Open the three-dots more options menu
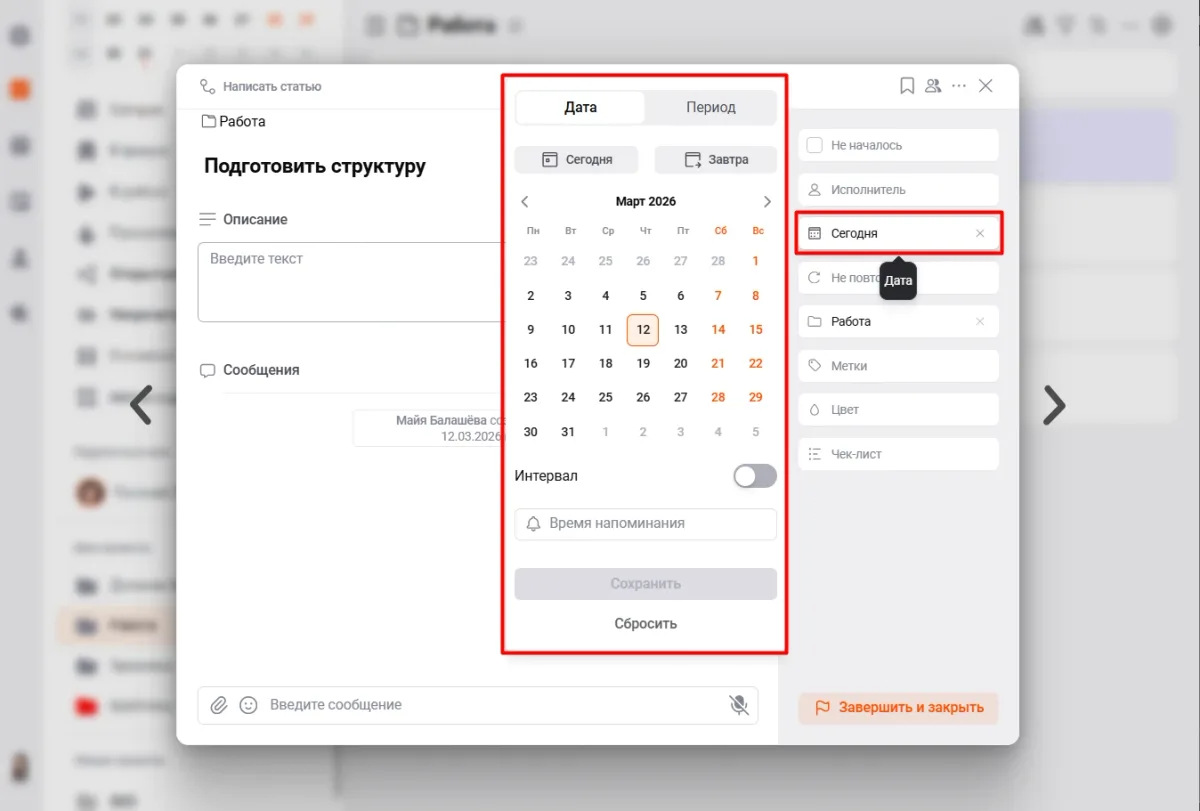Image resolution: width=1200 pixels, height=811 pixels. coord(959,86)
